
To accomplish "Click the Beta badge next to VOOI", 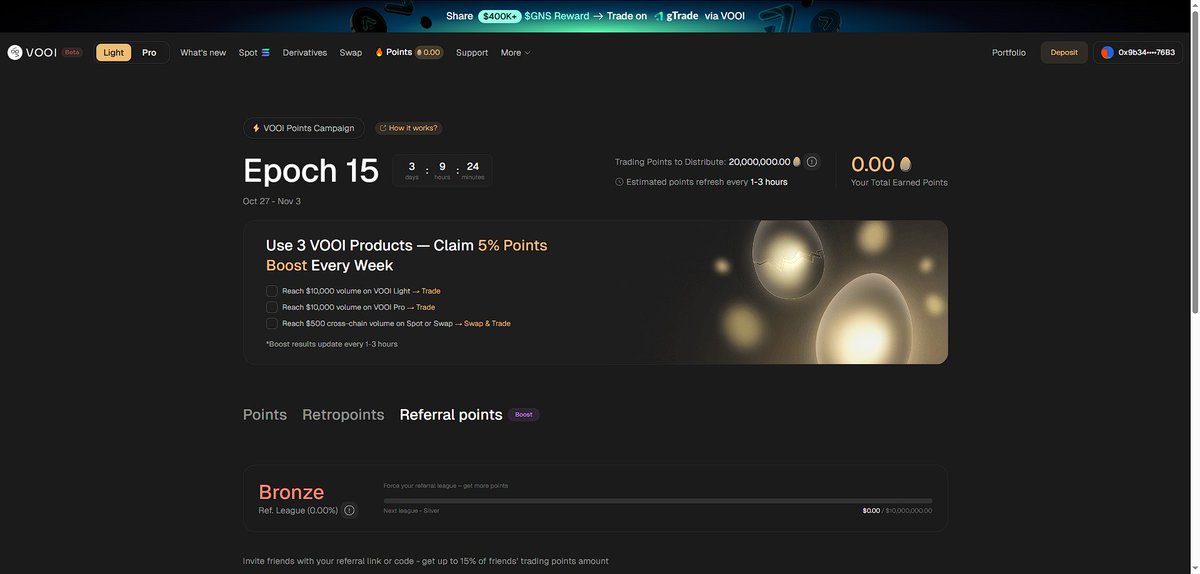I will click(72, 52).
